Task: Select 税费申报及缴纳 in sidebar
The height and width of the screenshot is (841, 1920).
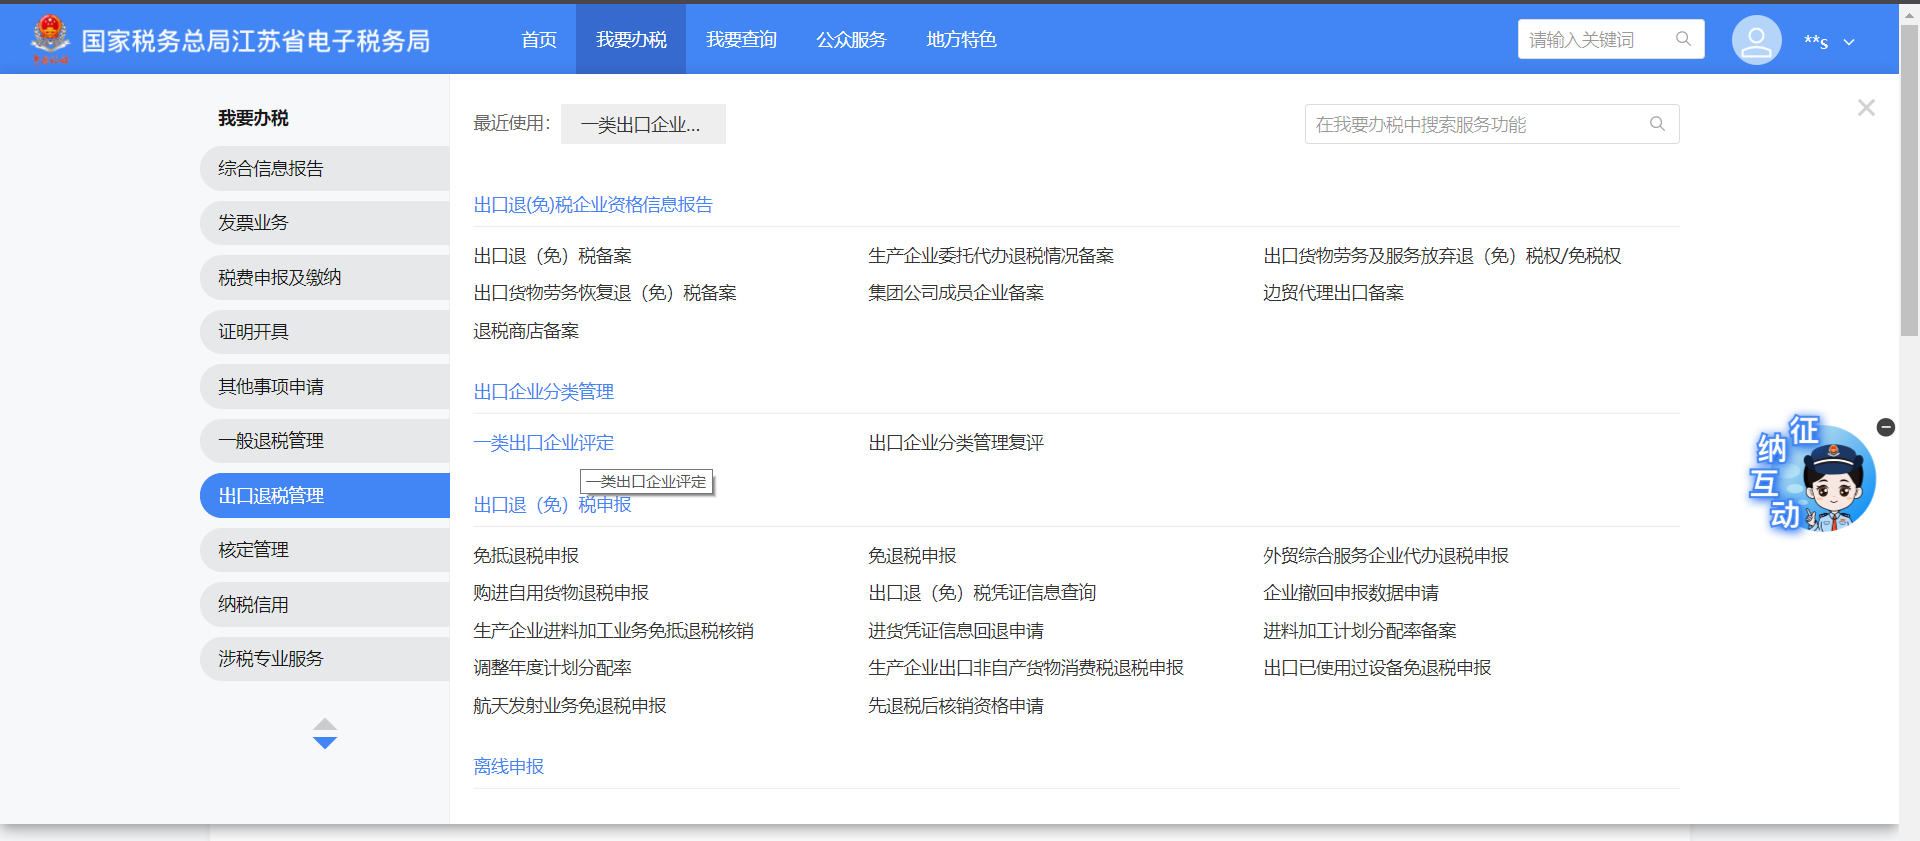Action: [279, 278]
